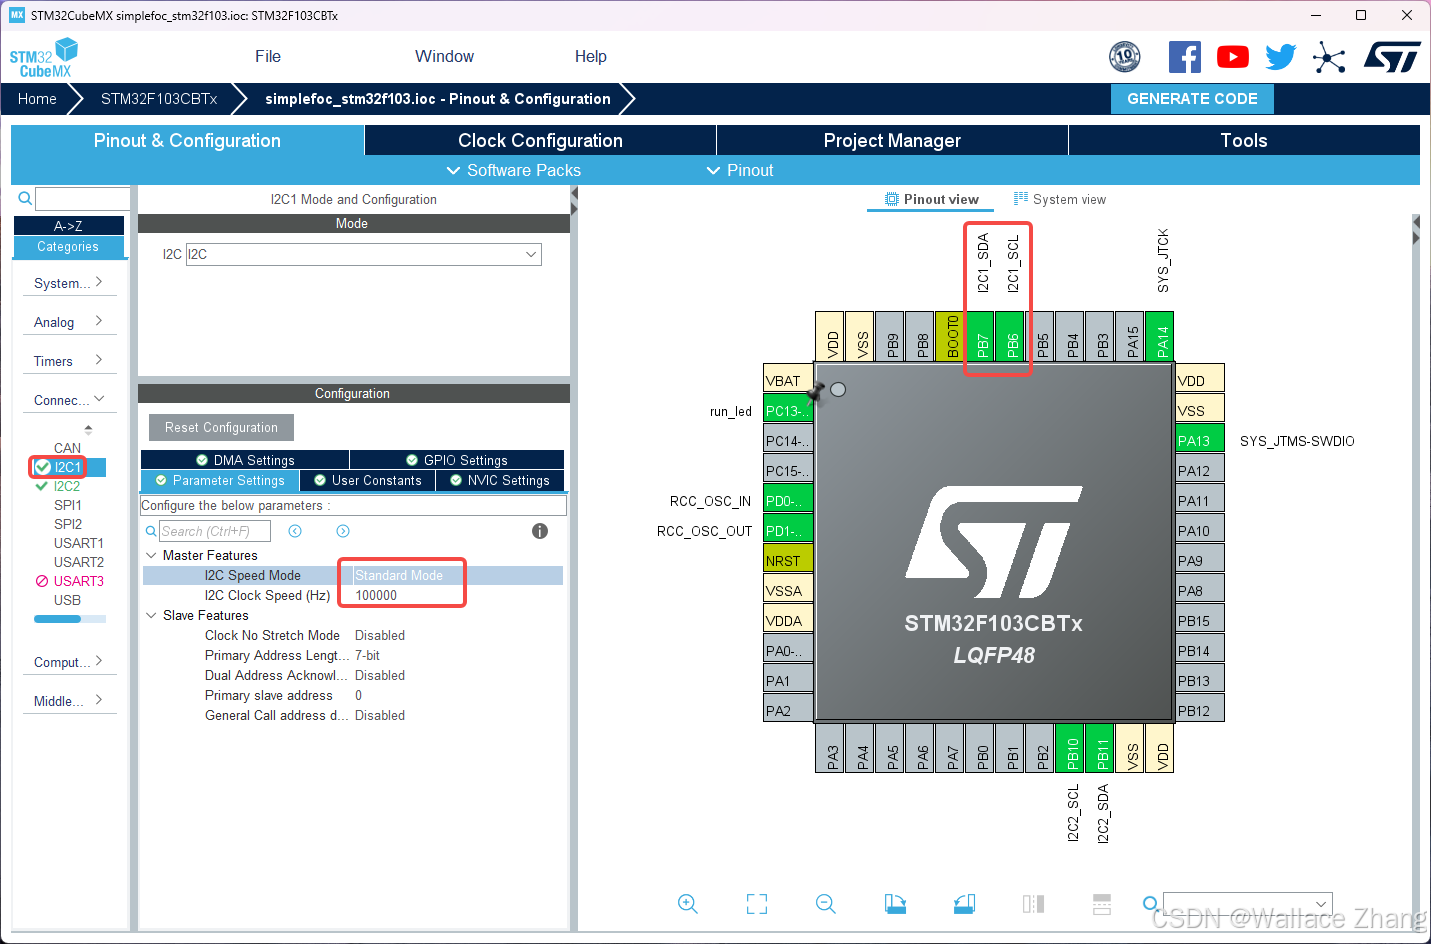Click the GENERATE CODE button
1431x944 pixels.
pos(1192,99)
